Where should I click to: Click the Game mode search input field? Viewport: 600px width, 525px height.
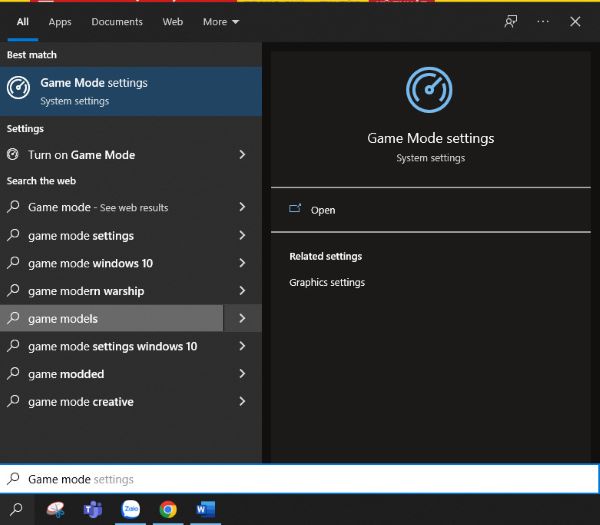[299, 479]
